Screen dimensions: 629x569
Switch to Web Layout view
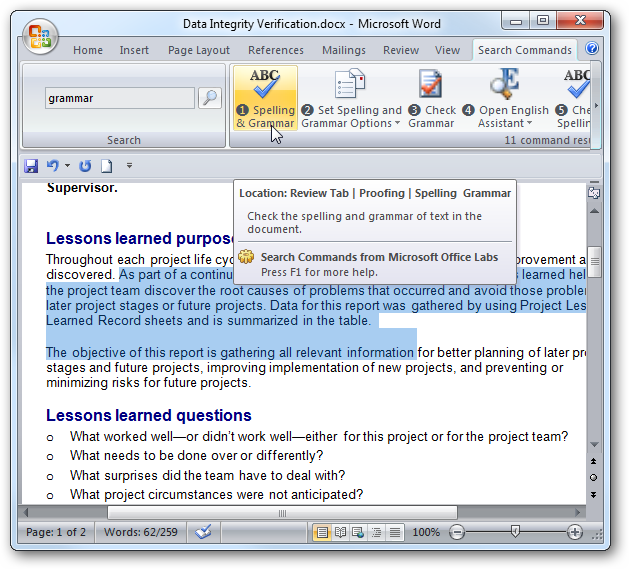tap(358, 532)
